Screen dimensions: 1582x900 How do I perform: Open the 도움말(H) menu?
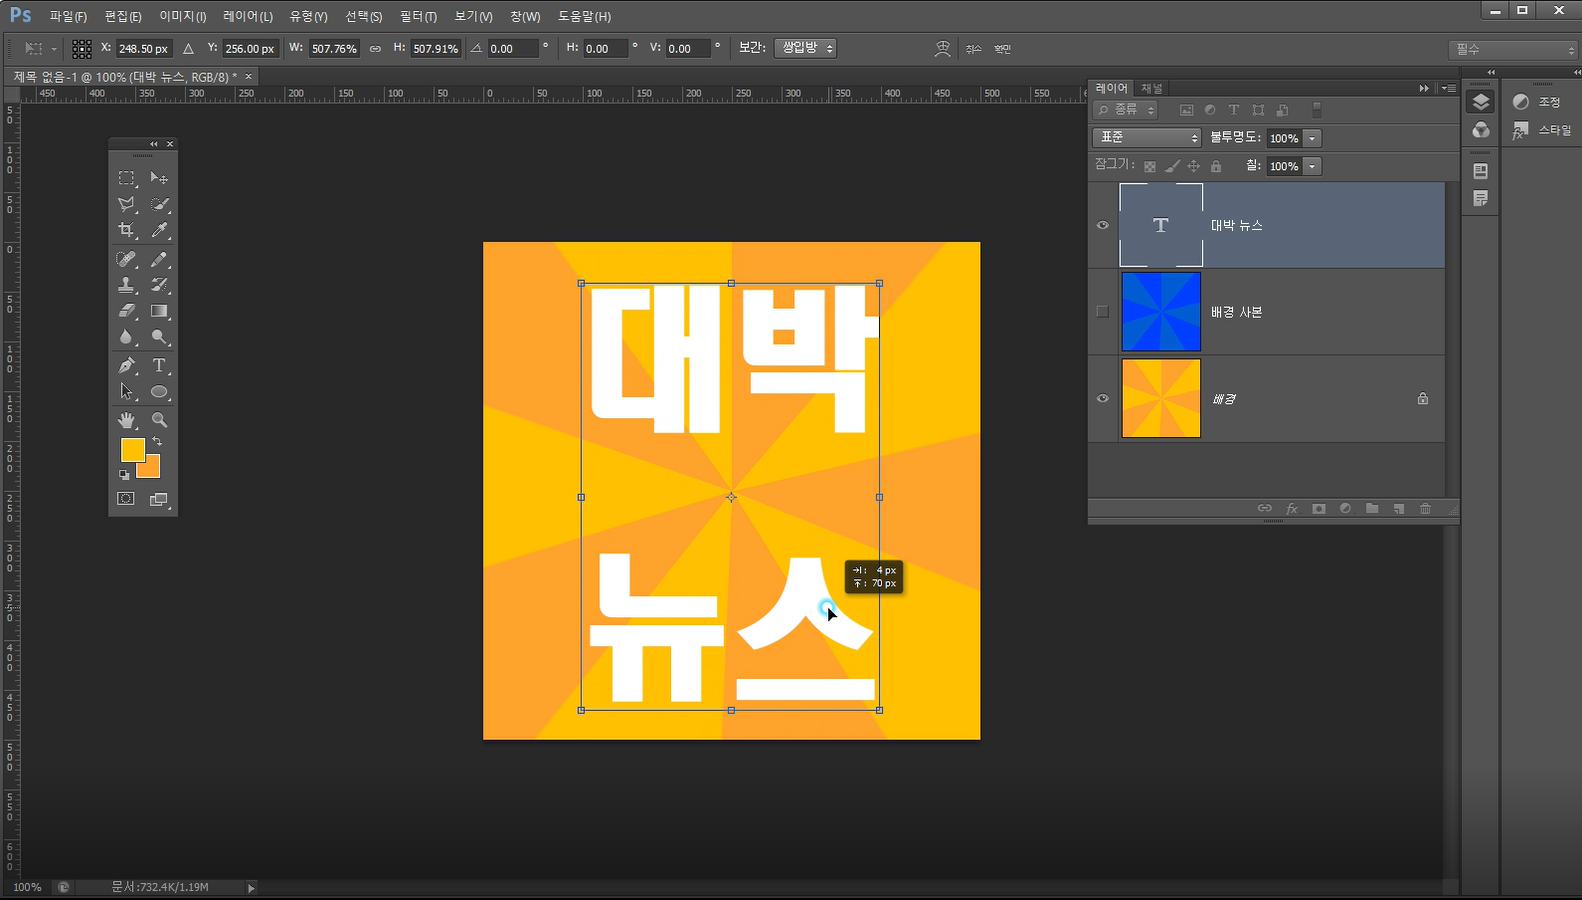click(x=584, y=17)
